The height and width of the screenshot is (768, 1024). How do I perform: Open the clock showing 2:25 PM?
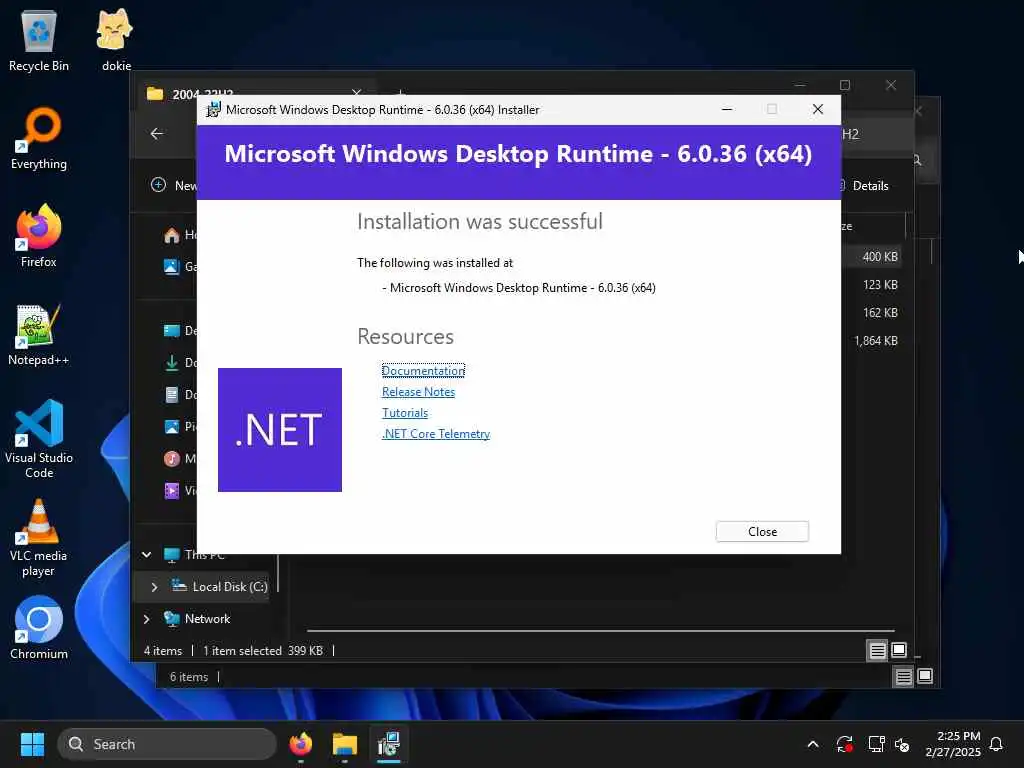pos(953,744)
